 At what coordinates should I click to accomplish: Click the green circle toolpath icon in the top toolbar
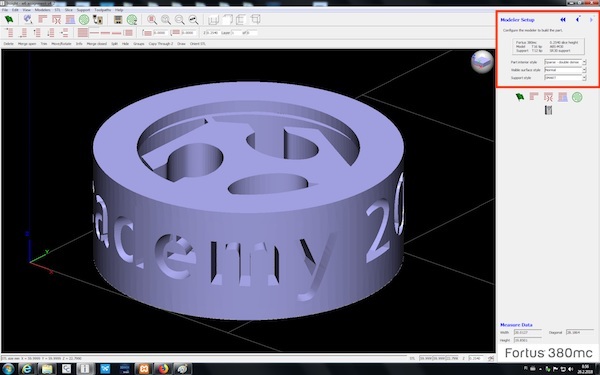(84, 19)
